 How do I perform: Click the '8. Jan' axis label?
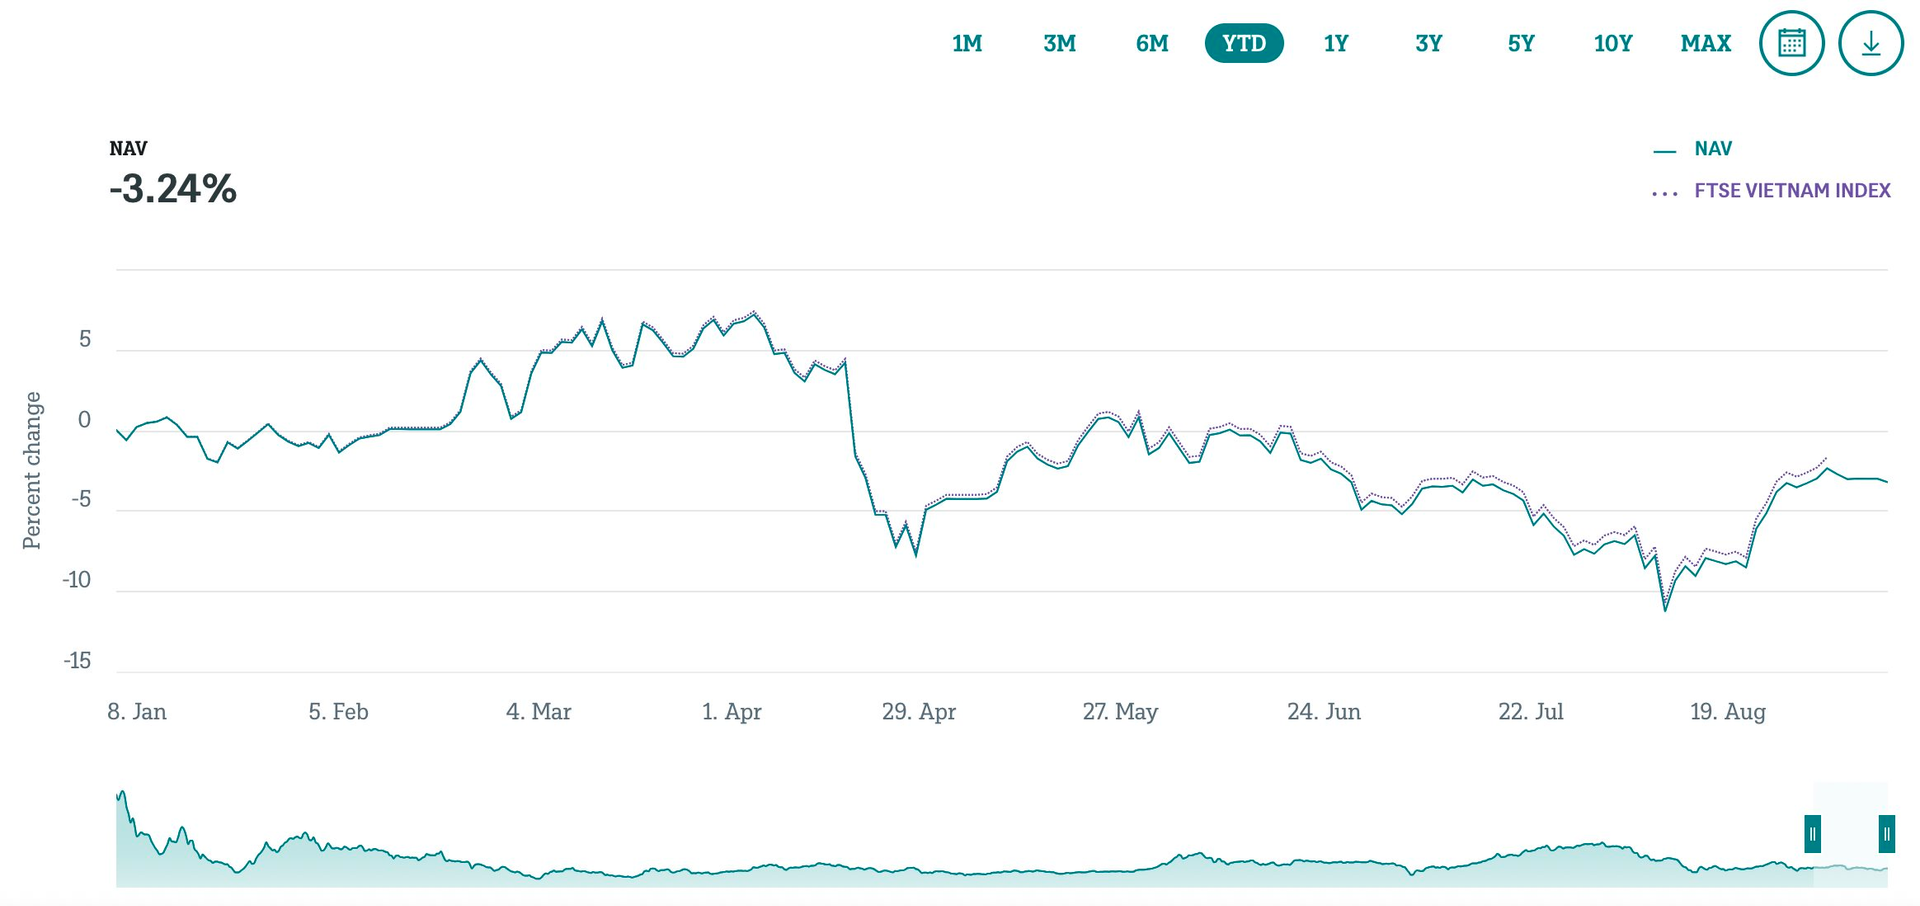tap(137, 712)
